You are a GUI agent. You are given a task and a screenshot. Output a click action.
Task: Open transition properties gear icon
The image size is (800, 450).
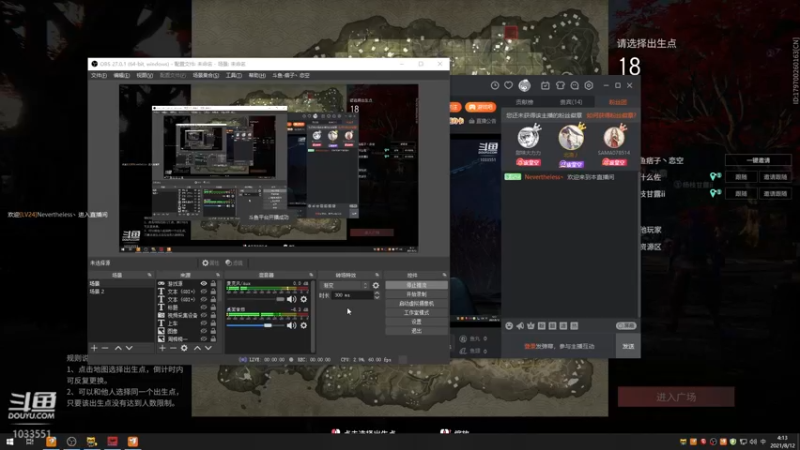click(376, 286)
